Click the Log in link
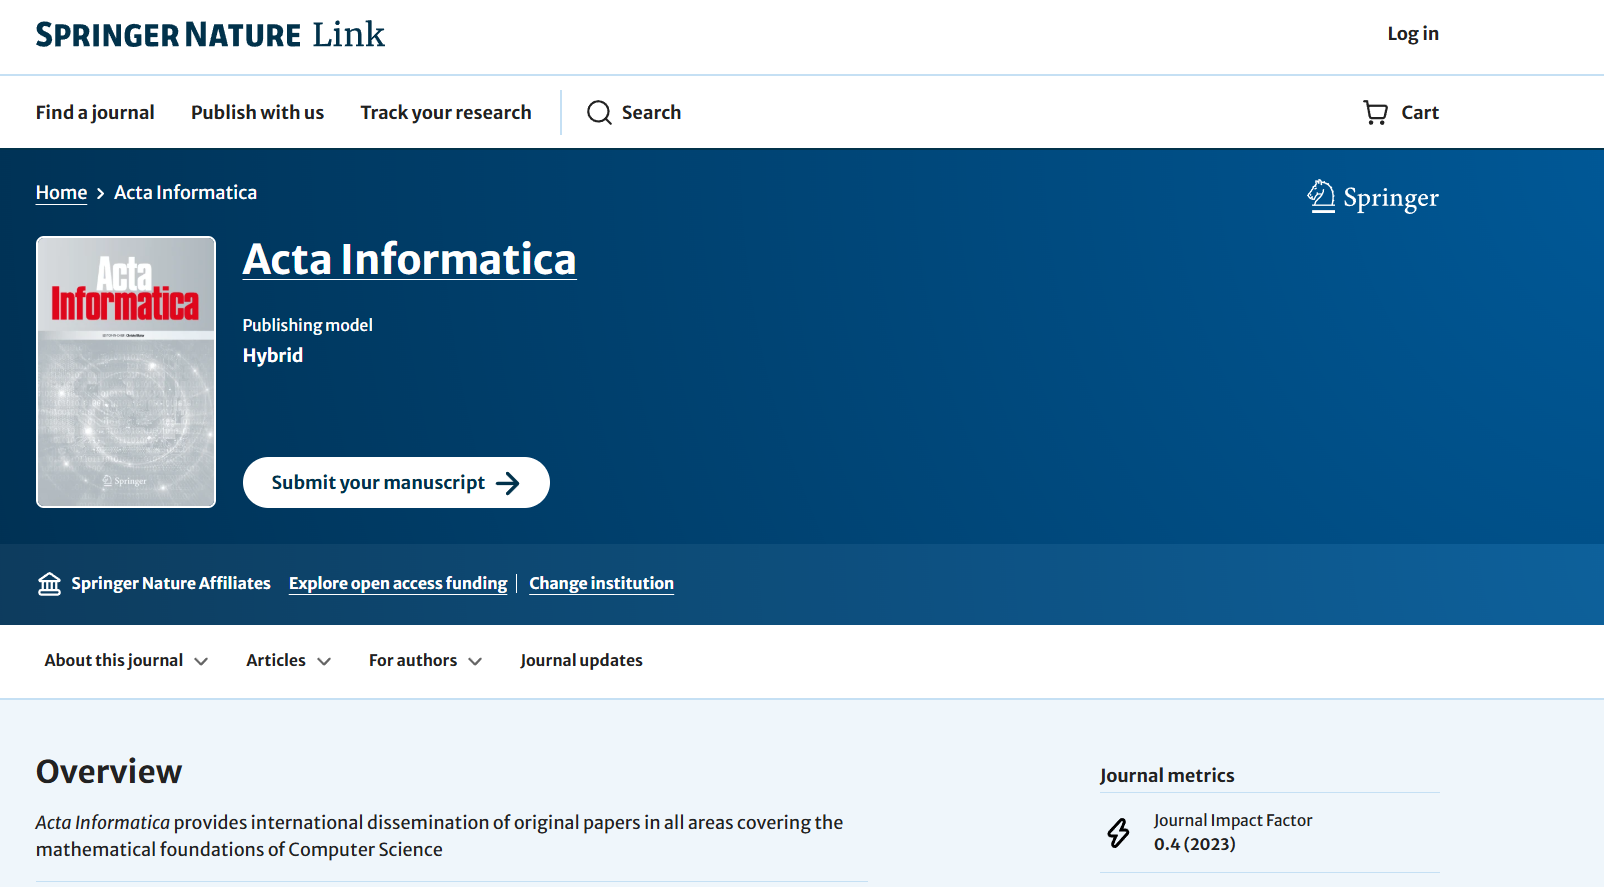The image size is (1604, 887). point(1412,34)
